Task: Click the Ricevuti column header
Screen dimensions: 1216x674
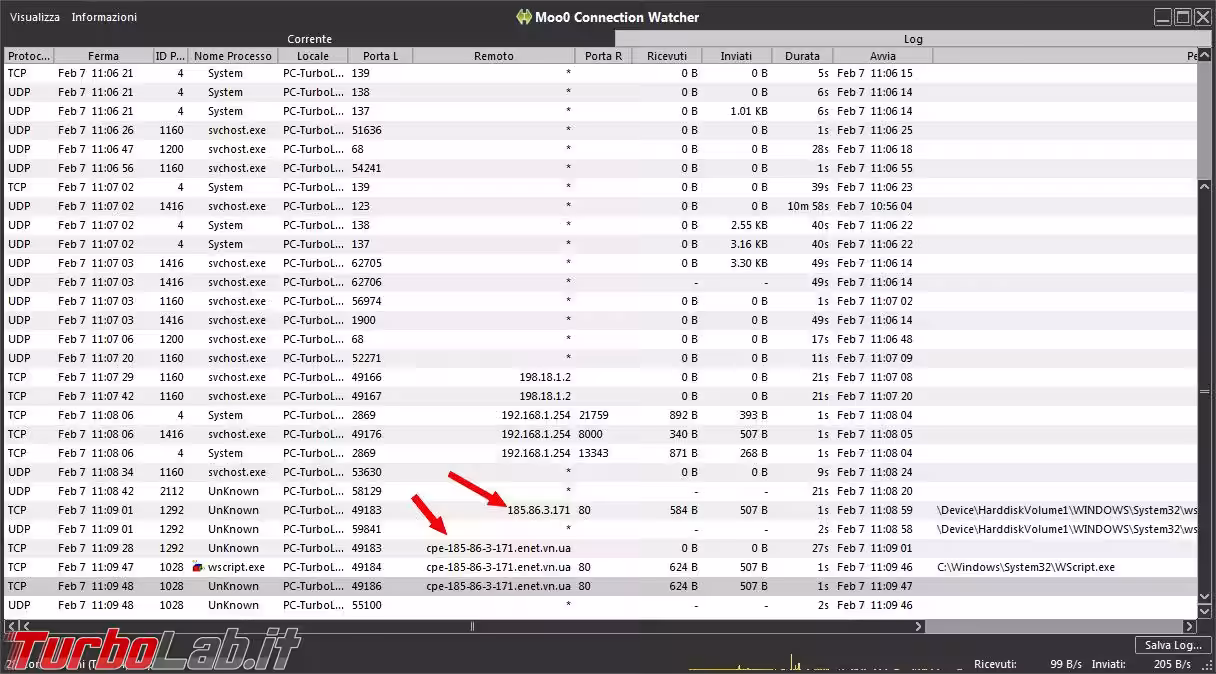Action: [x=667, y=56]
